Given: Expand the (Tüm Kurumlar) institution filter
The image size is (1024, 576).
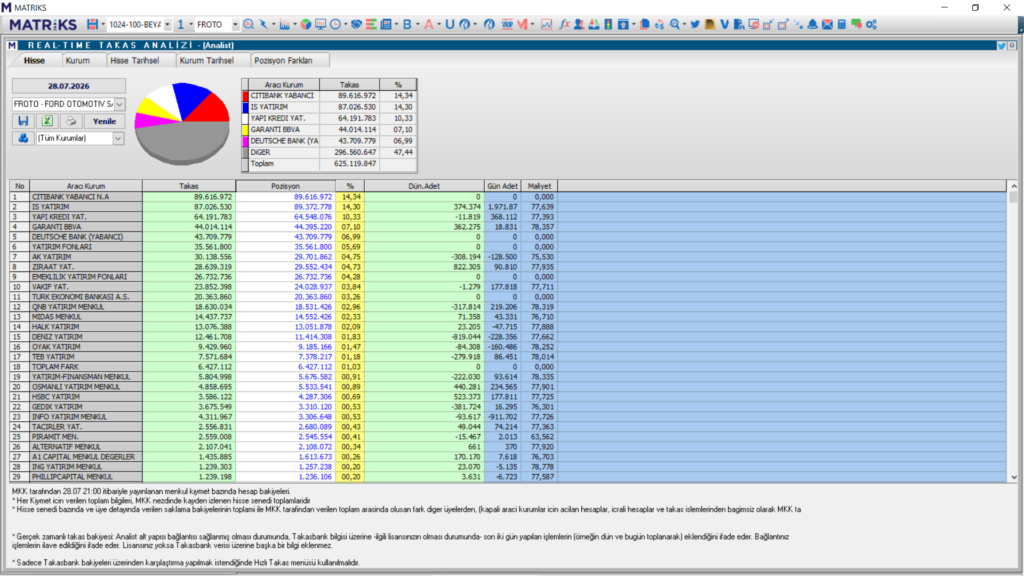Looking at the screenshot, I should (118, 138).
